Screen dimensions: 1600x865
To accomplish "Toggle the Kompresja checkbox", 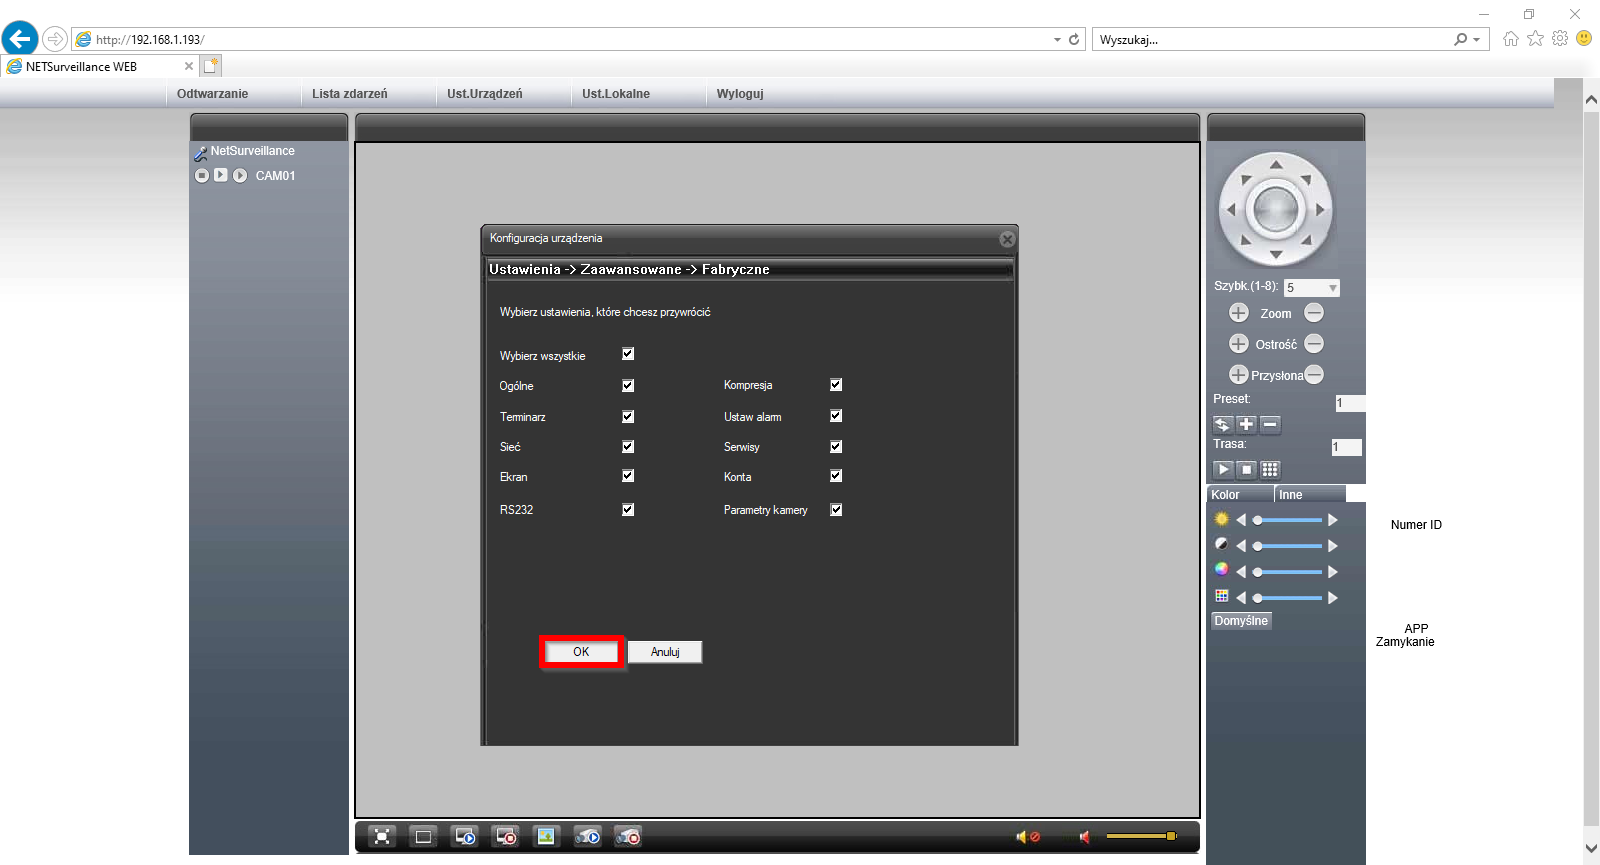I will (x=836, y=384).
